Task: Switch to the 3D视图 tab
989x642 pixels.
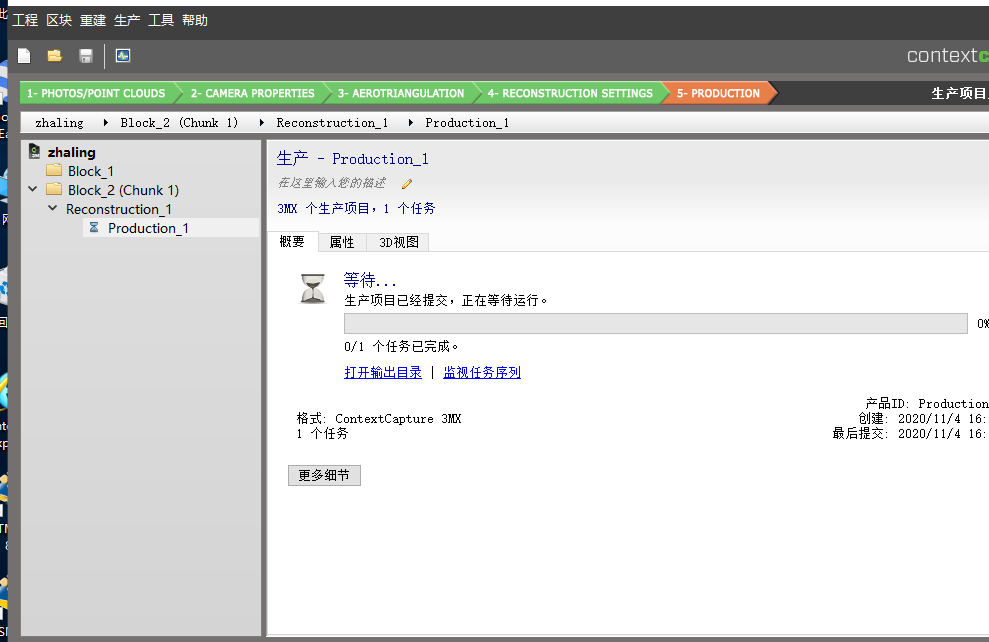Action: tap(399, 242)
